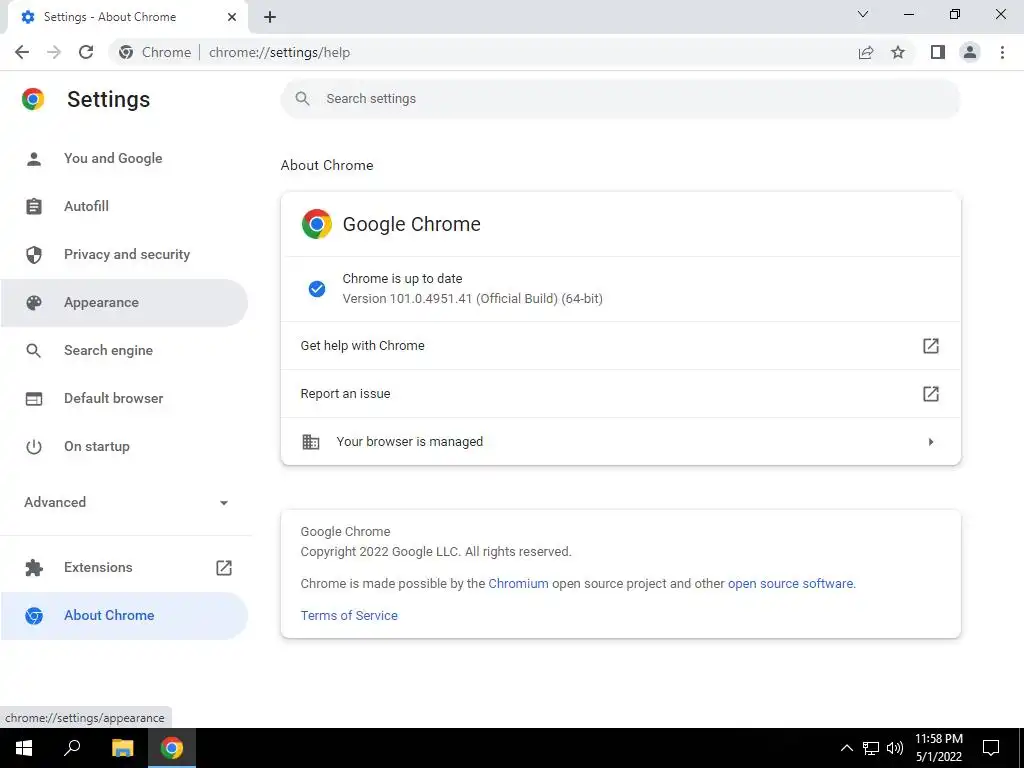This screenshot has height=768, width=1024.
Task: Select About Chrome in sidebar
Action: coord(124,616)
